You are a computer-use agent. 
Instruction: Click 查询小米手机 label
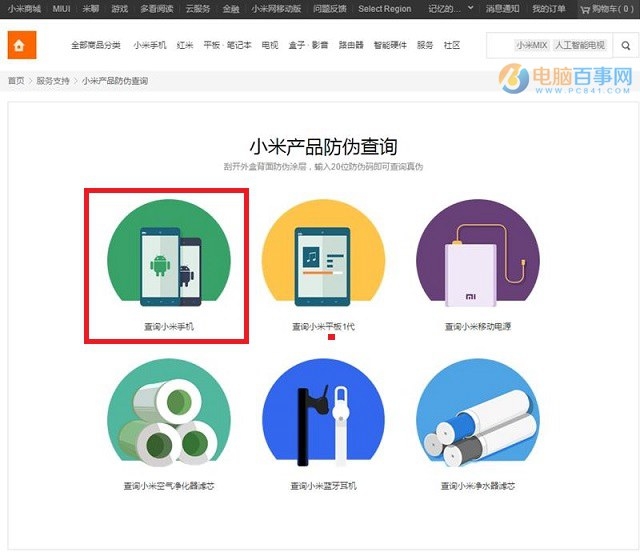[169, 327]
